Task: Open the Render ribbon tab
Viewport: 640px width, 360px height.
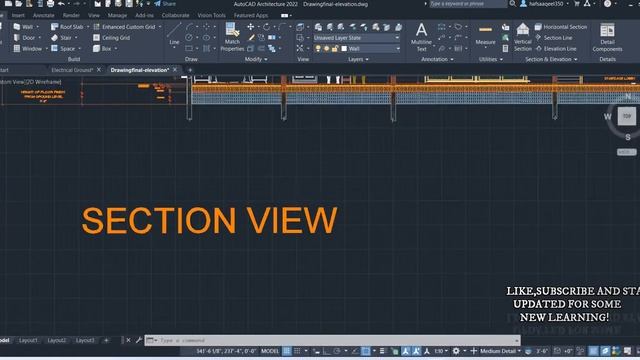Action: [71, 15]
